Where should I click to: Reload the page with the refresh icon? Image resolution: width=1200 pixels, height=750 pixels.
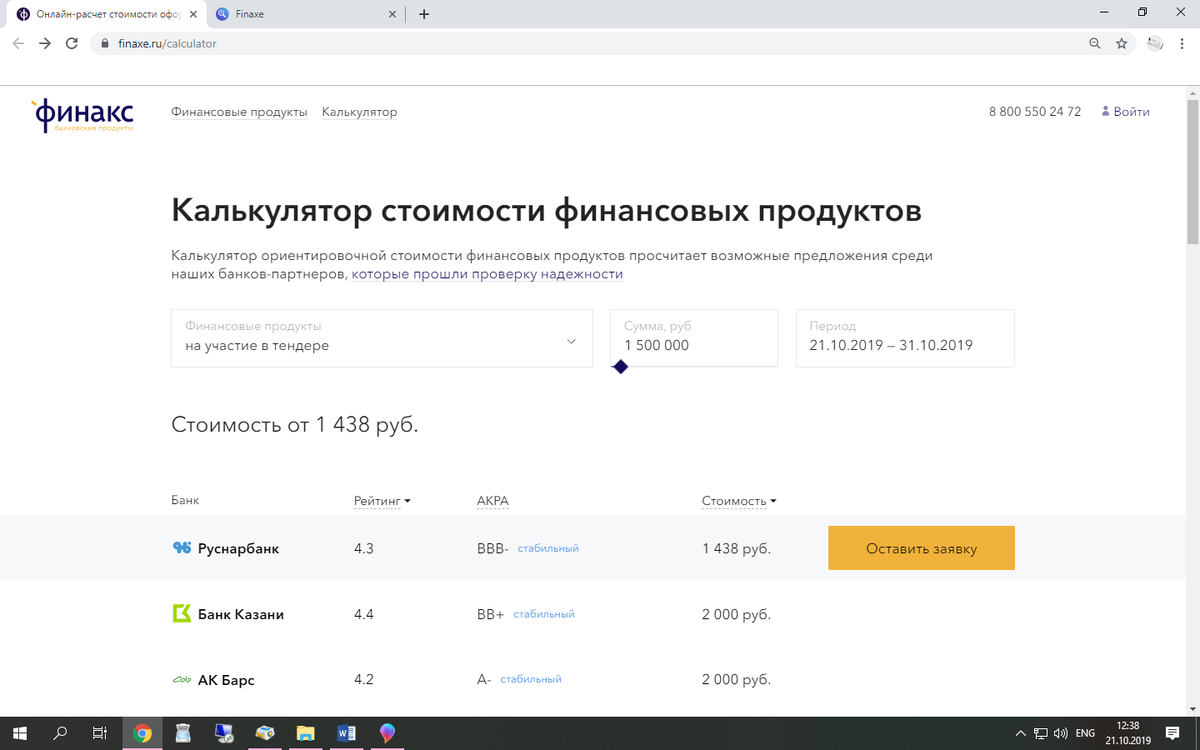pyautogui.click(x=72, y=43)
